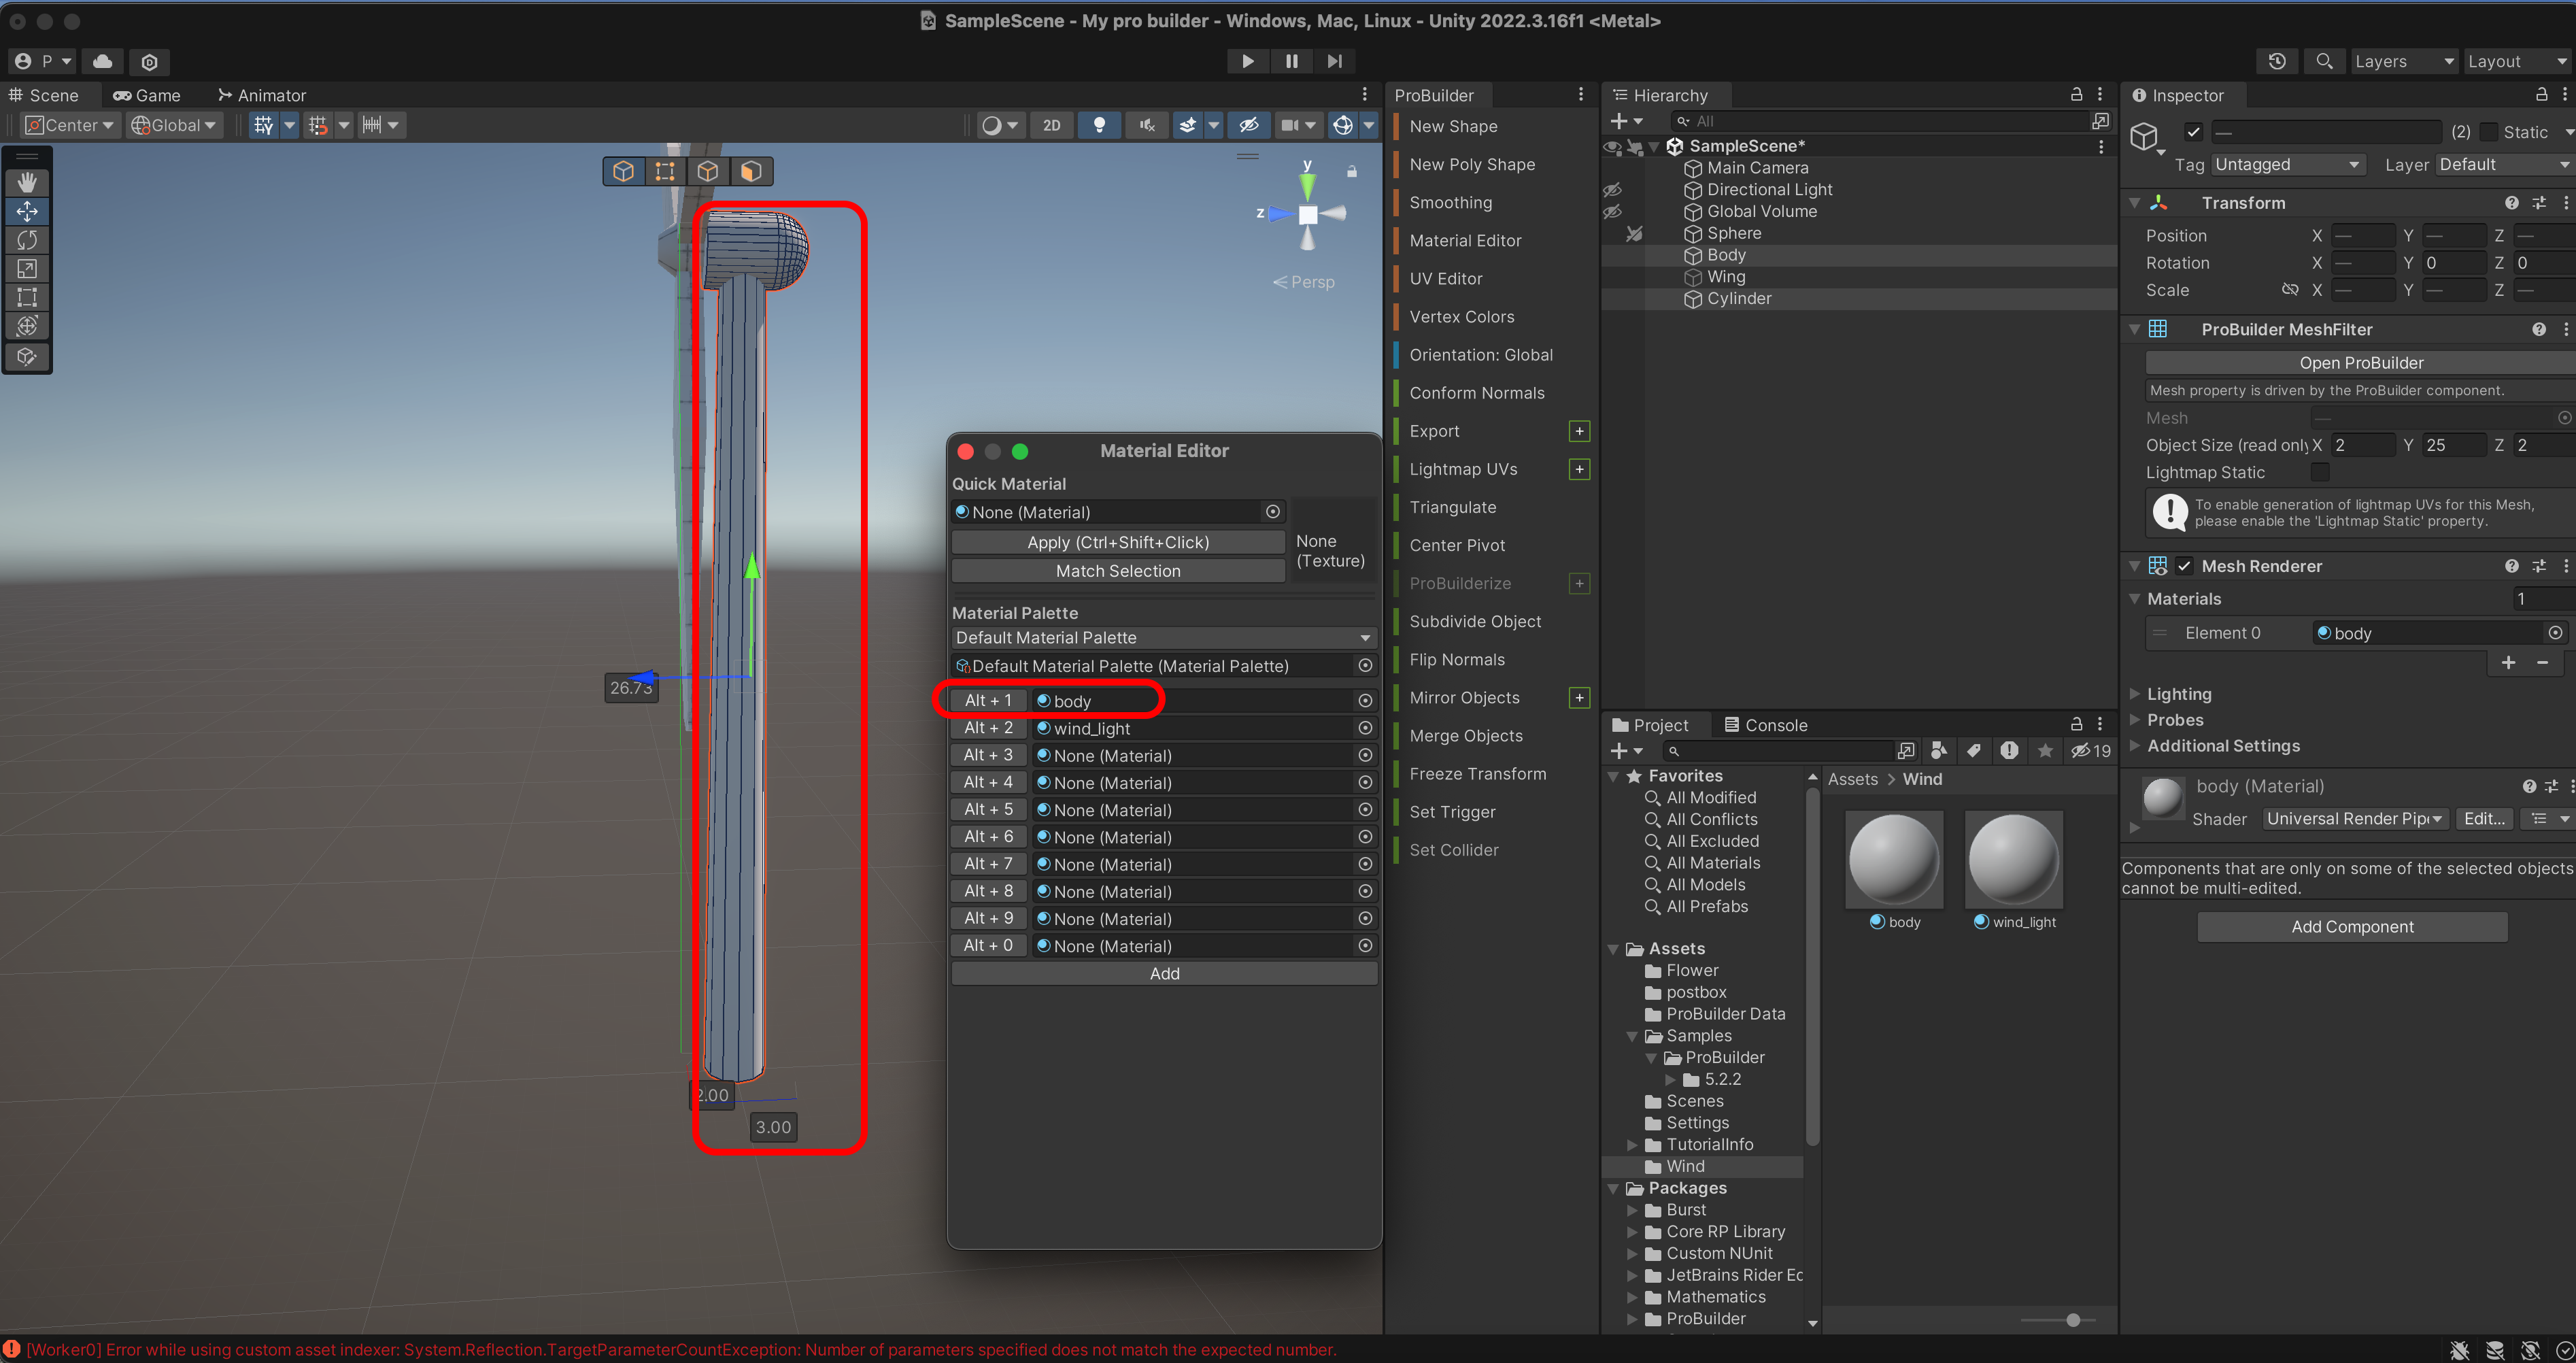
Task: Enable Lightmap Static checkbox
Action: coord(2320,472)
